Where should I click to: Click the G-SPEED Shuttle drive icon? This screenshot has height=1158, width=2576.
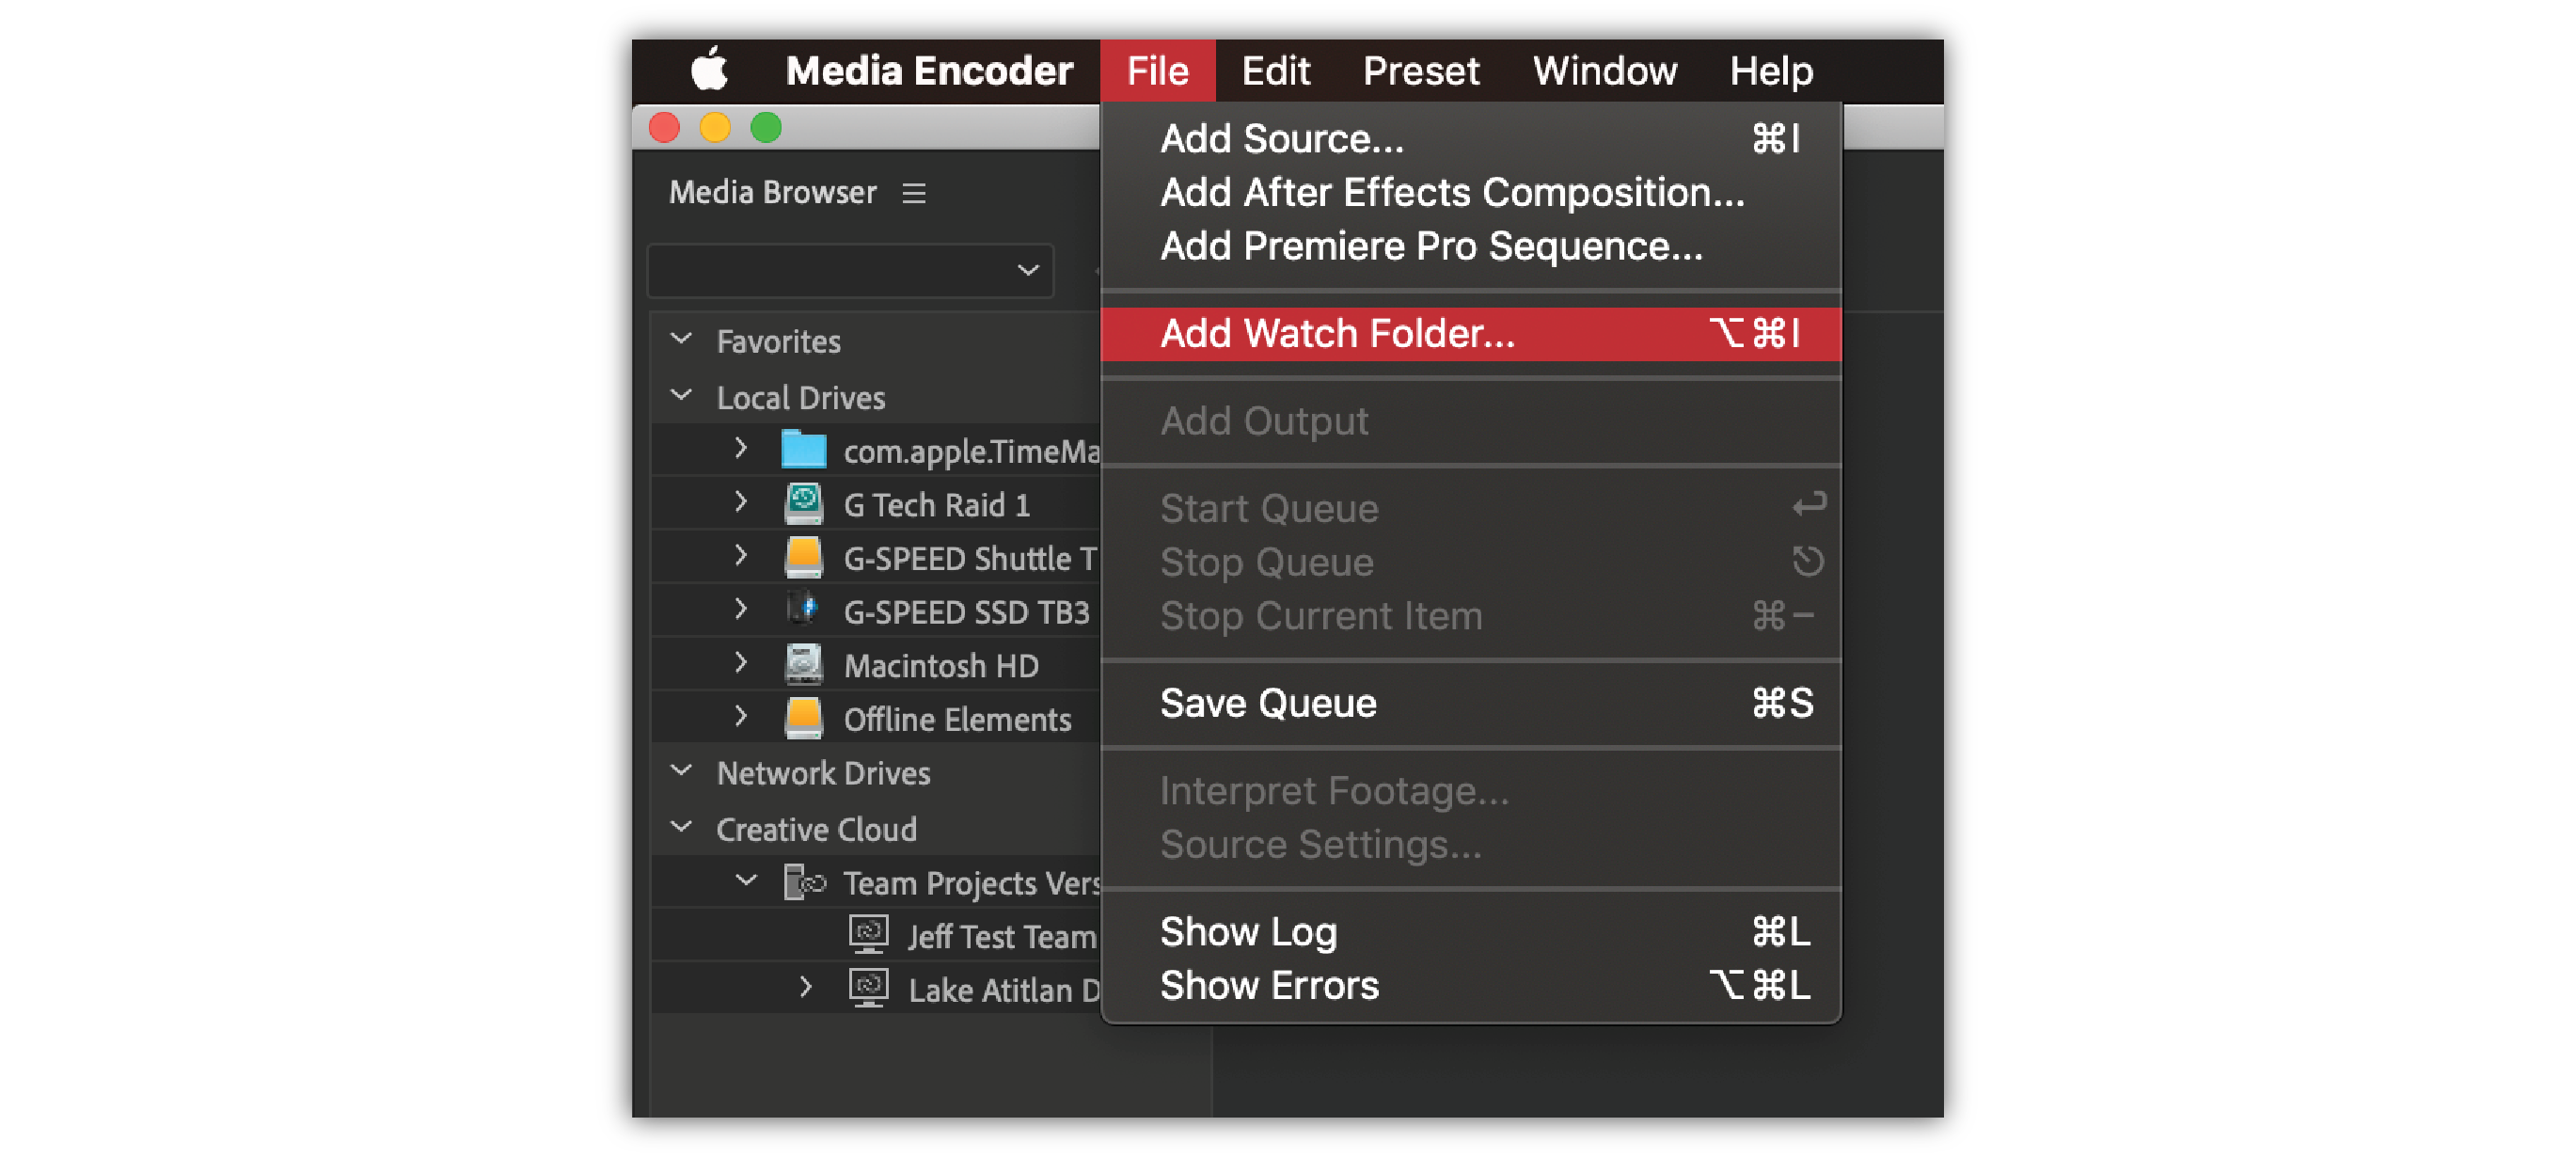803,558
